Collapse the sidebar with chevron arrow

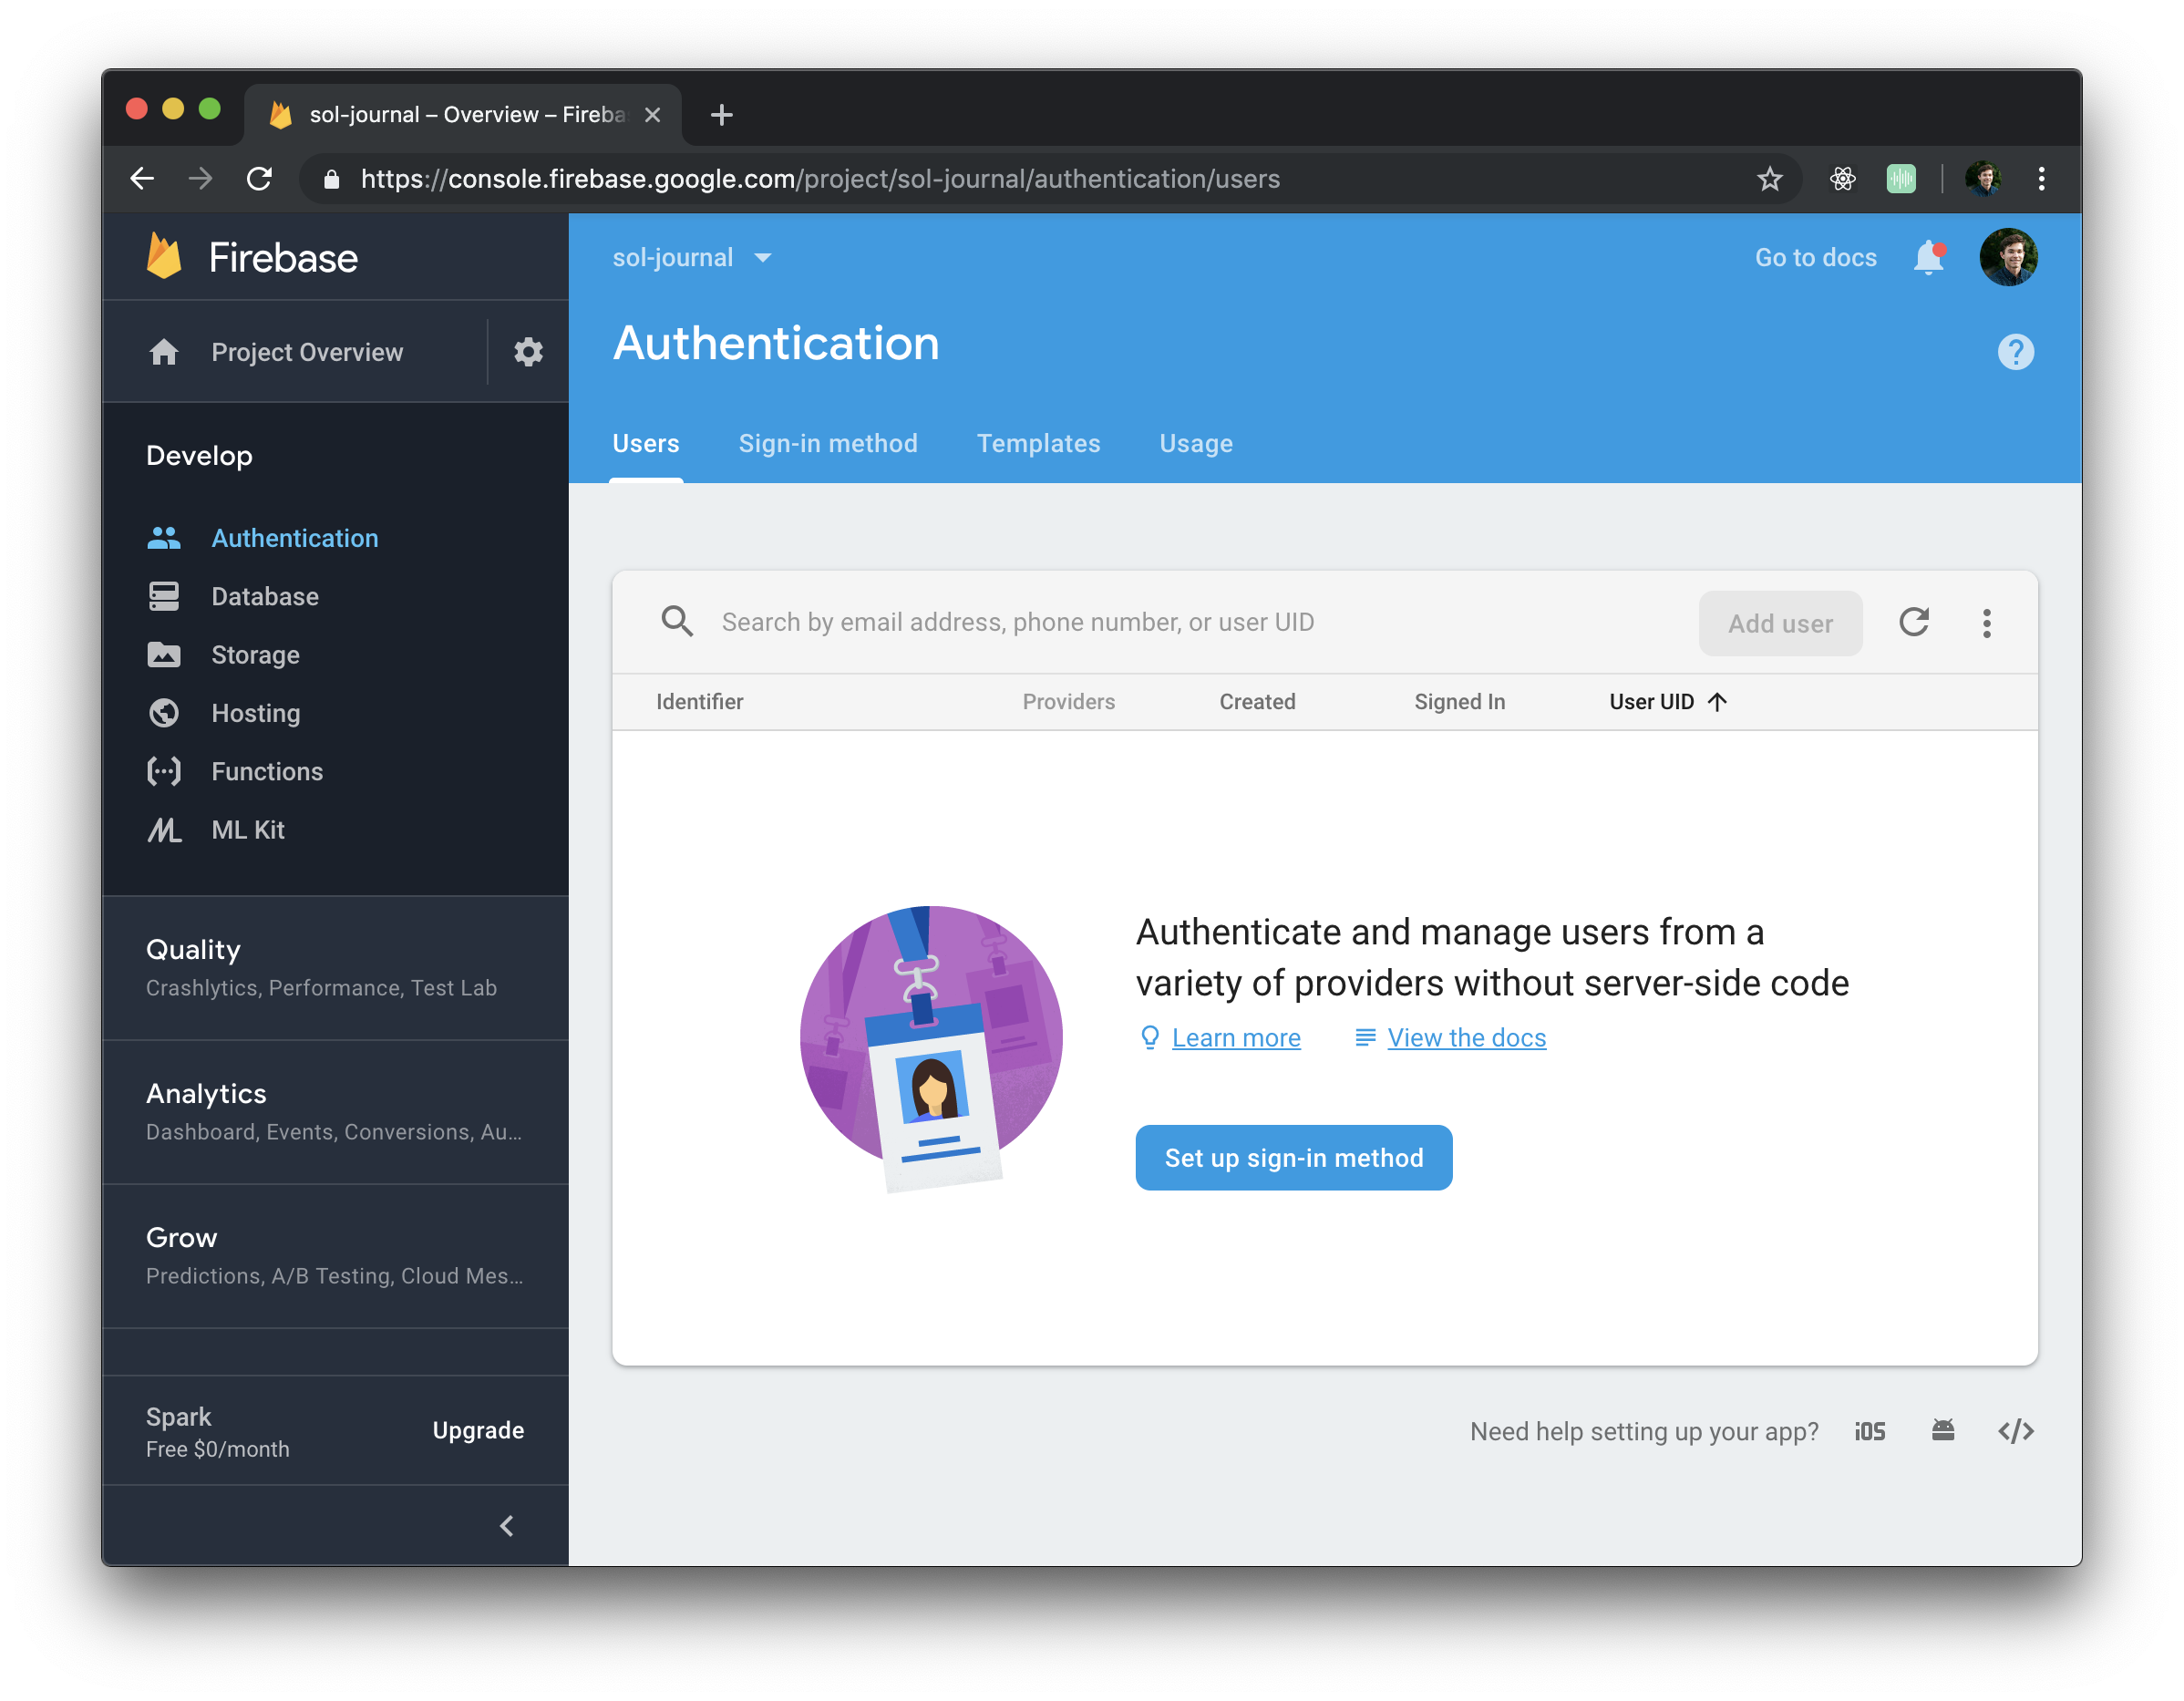507,1525
